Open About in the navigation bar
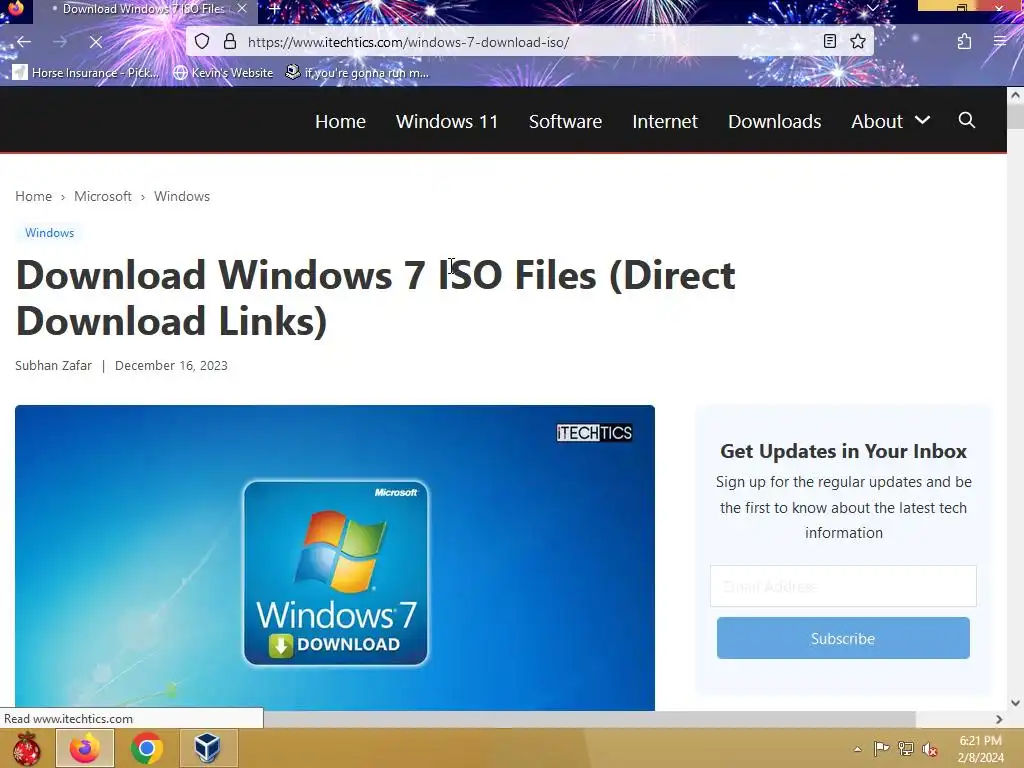This screenshot has width=1024, height=768. [876, 121]
